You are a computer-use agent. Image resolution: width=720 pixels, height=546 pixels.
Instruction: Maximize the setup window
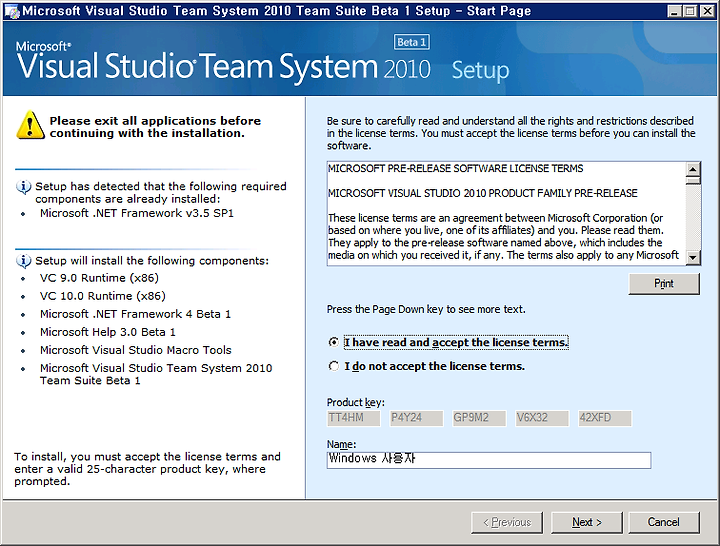tap(690, 11)
